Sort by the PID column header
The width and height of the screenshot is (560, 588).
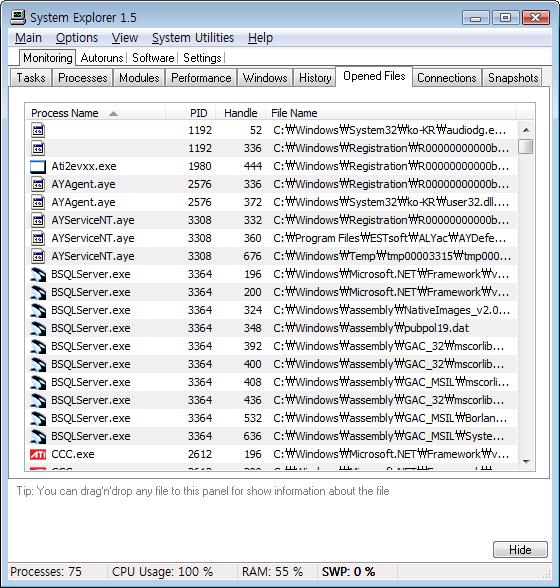click(191, 113)
